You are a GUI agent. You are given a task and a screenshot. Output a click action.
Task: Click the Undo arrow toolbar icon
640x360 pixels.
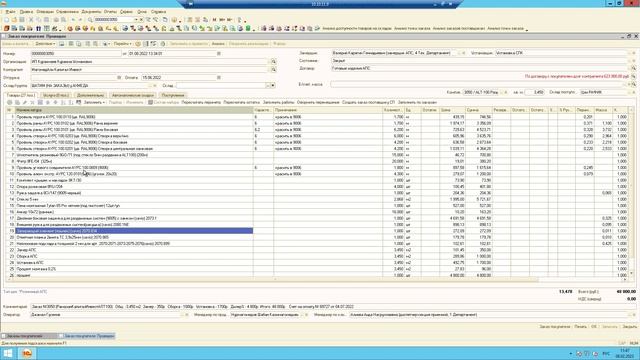pyautogui.click(x=73, y=20)
